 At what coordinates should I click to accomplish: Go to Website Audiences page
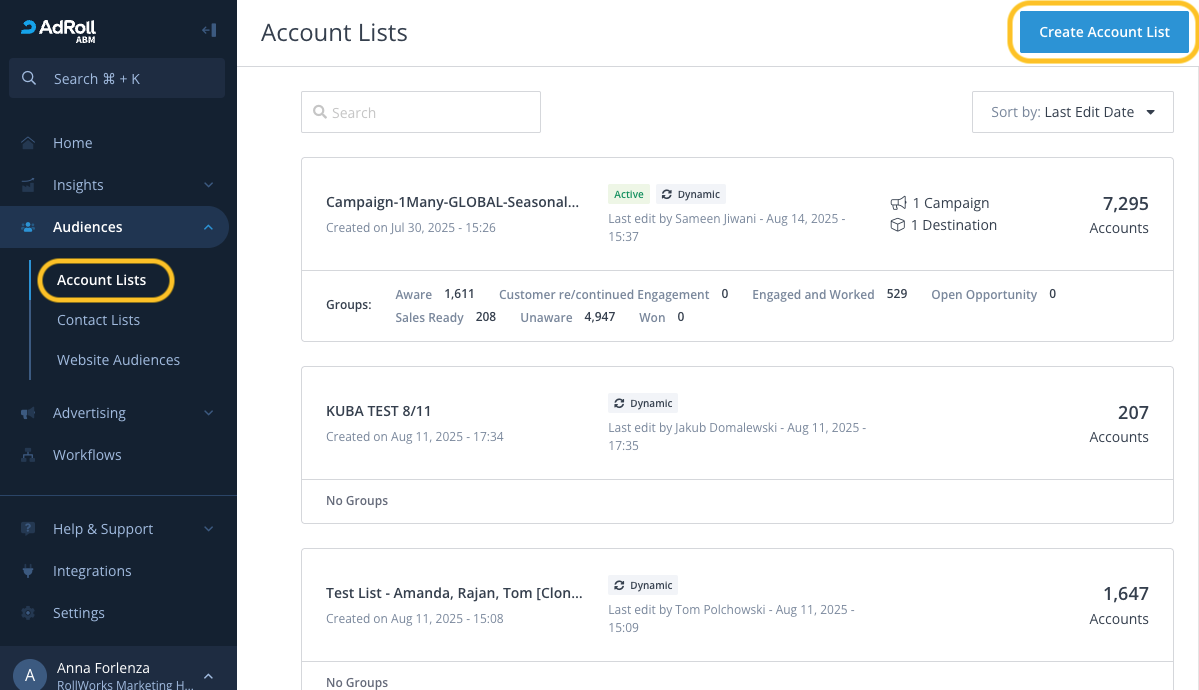[x=118, y=360]
